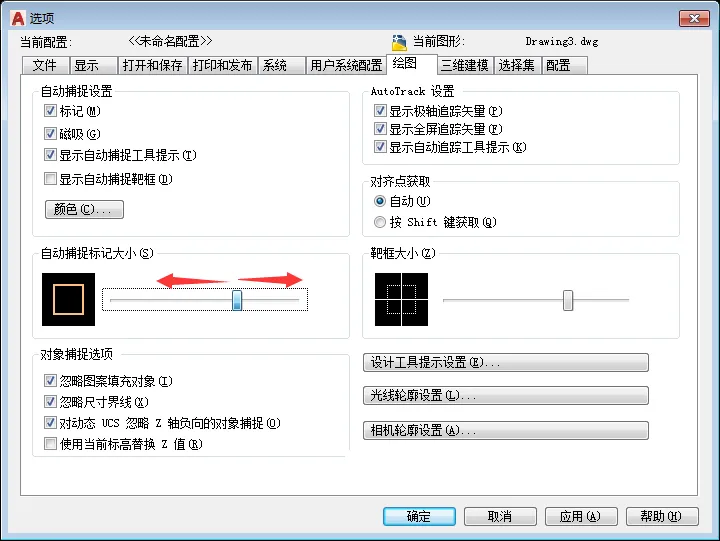
Task: Click the current drawing file icon
Action: click(399, 43)
